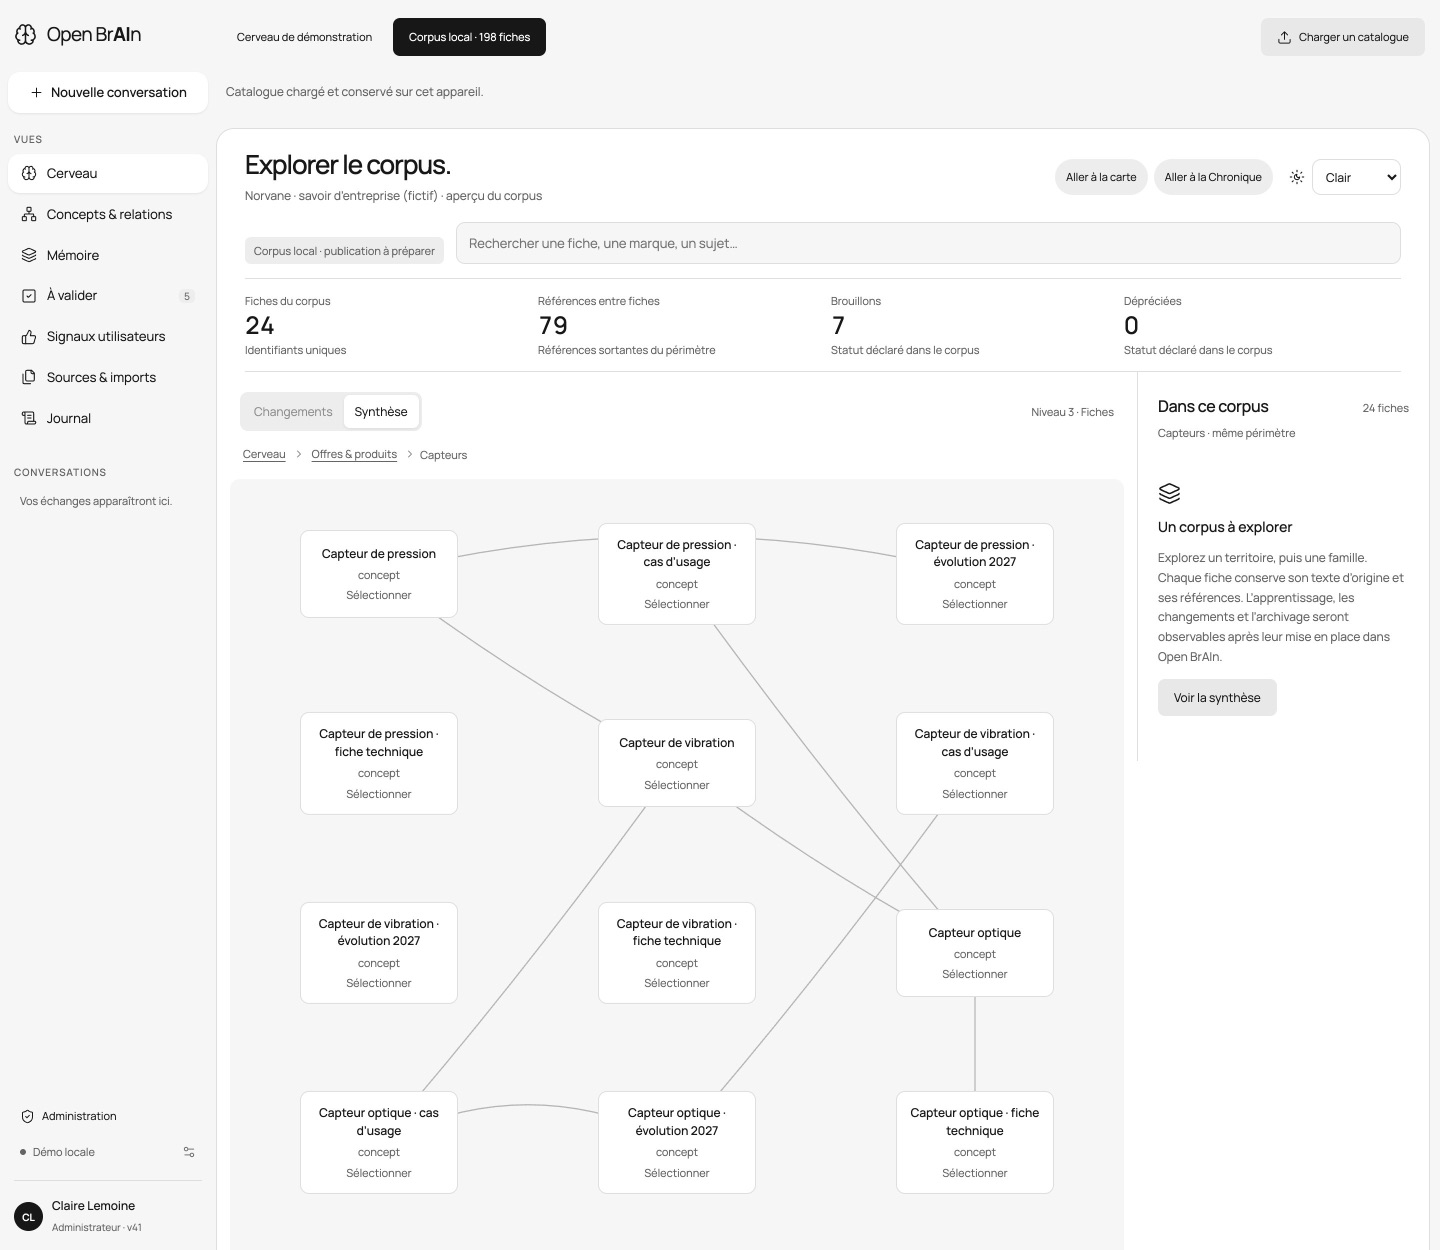Image resolution: width=1440 pixels, height=1250 pixels.
Task: Click the stacked layers icon above Un corpus à explorer
Action: (1169, 493)
